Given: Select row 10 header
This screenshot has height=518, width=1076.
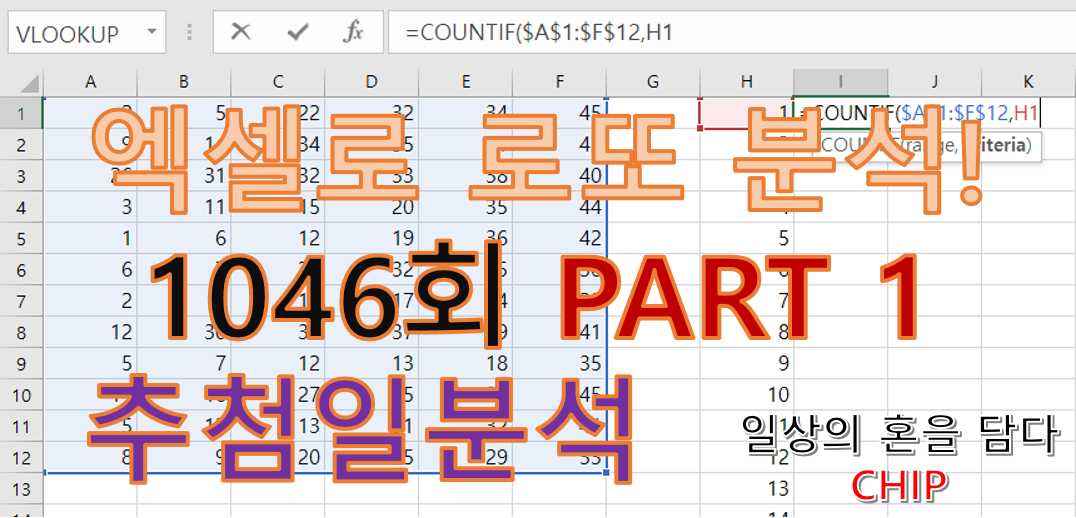Looking at the screenshot, I should pyautogui.click(x=21, y=395).
